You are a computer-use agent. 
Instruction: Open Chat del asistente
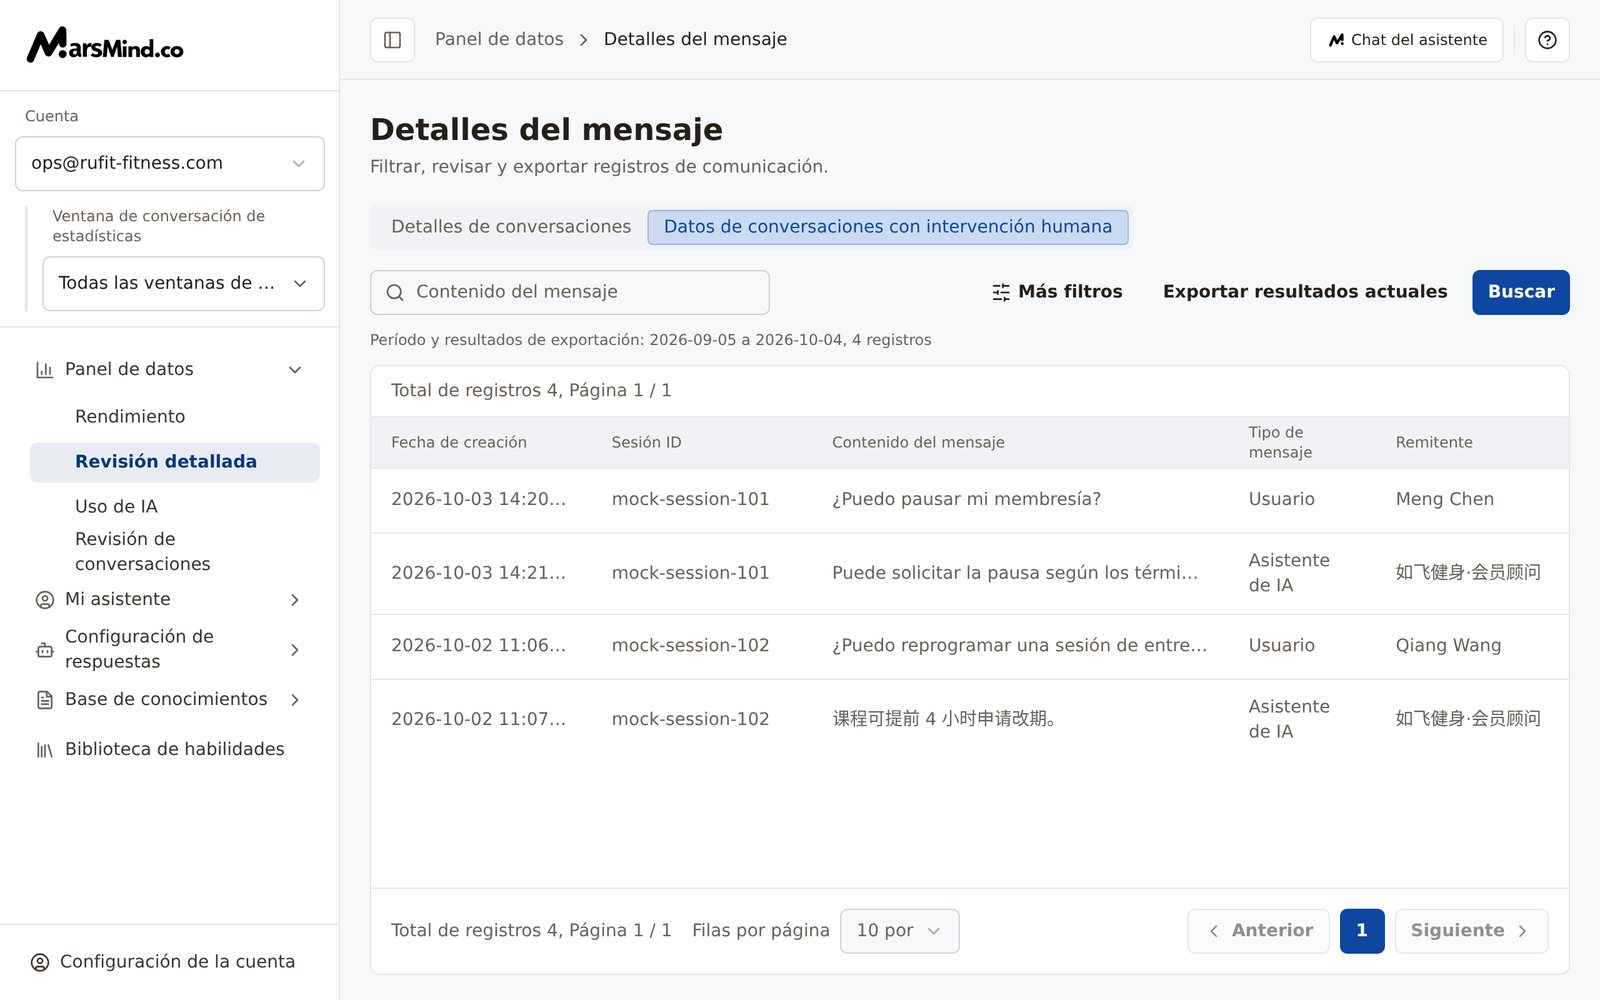1406,40
